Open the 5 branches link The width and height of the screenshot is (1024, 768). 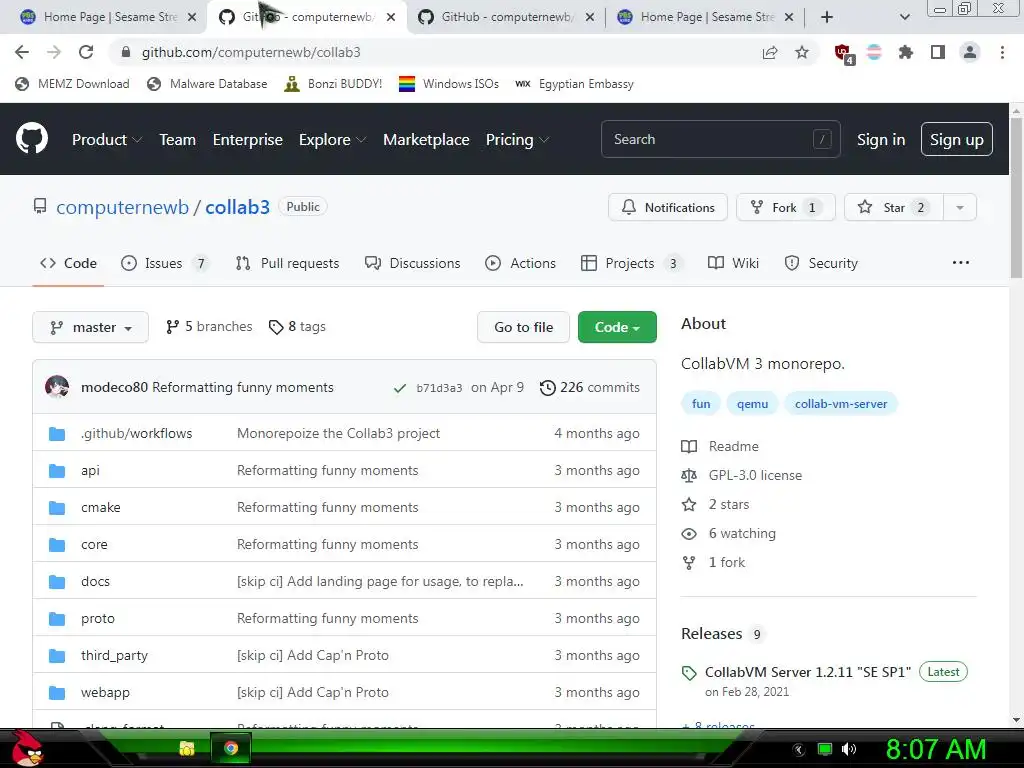[x=209, y=327]
